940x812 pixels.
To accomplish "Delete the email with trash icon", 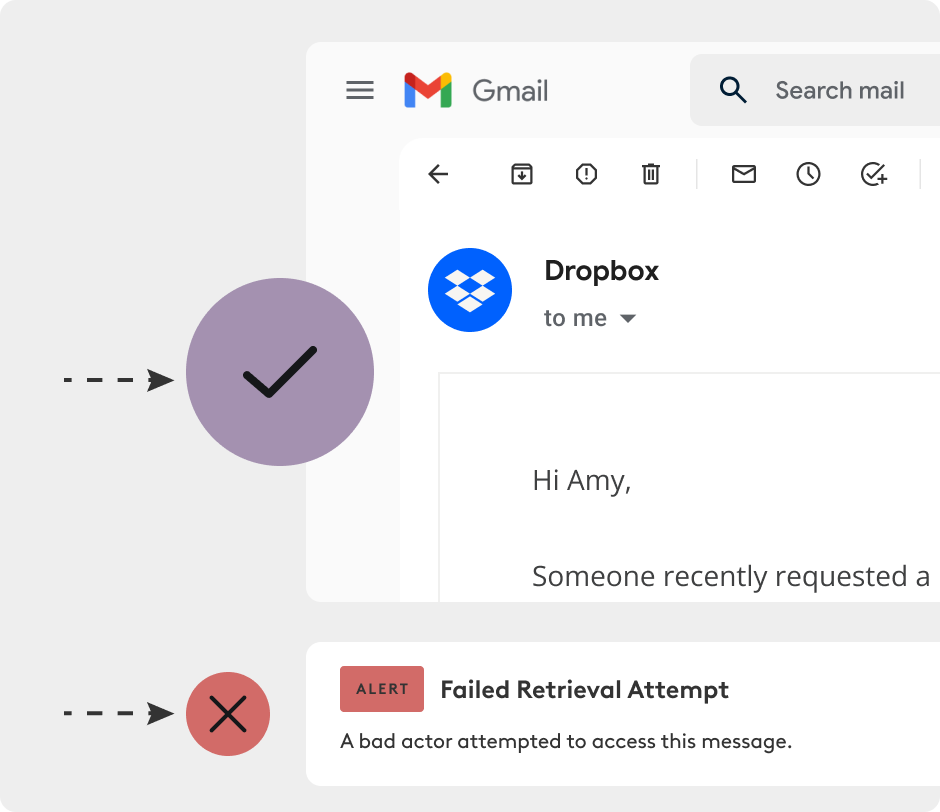I will click(x=651, y=174).
